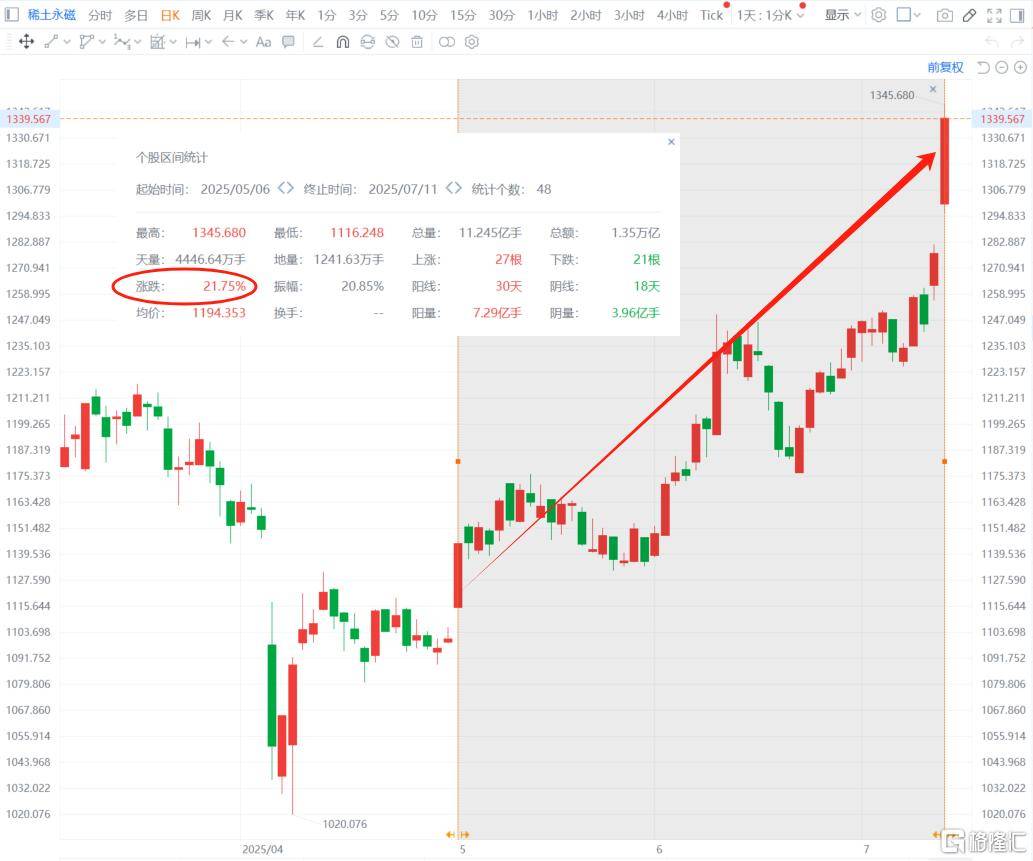Click the trash icon to delete drawings
1033x861 pixels.
[417, 42]
